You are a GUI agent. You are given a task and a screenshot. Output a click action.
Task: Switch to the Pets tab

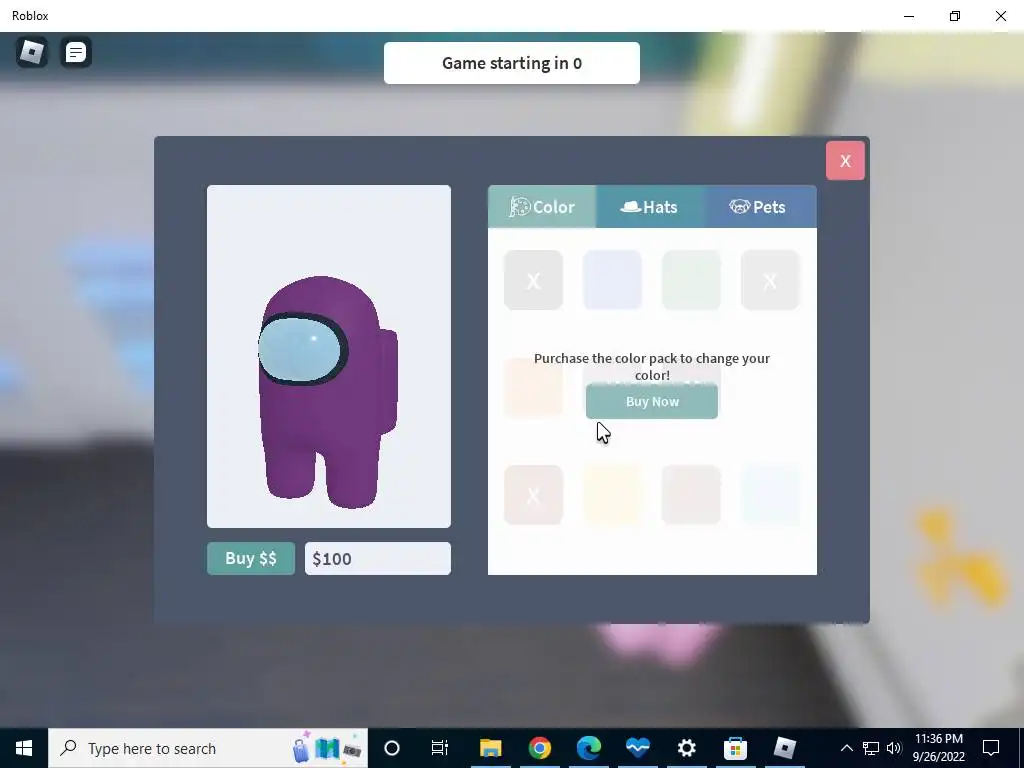coord(761,206)
